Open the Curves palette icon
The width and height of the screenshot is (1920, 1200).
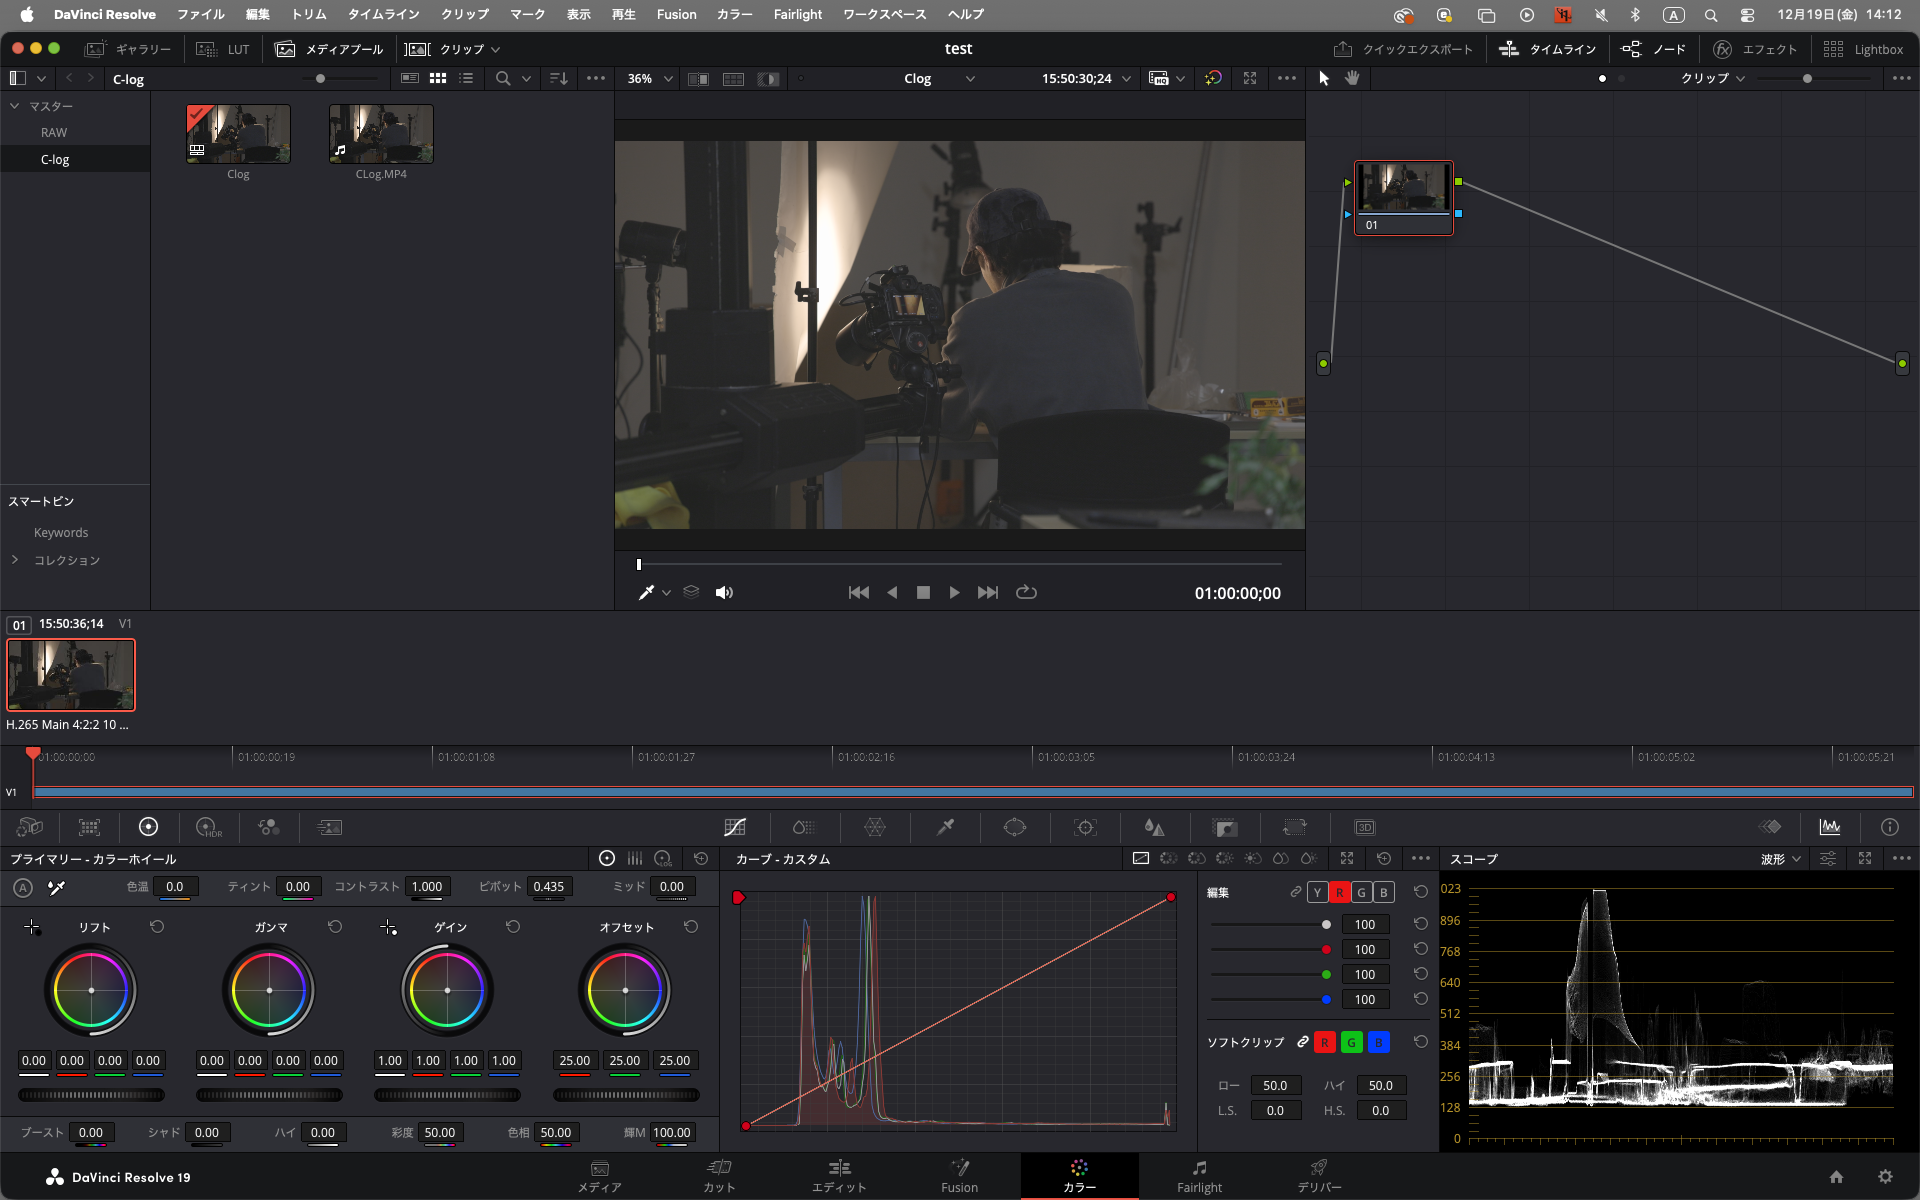coord(735,827)
